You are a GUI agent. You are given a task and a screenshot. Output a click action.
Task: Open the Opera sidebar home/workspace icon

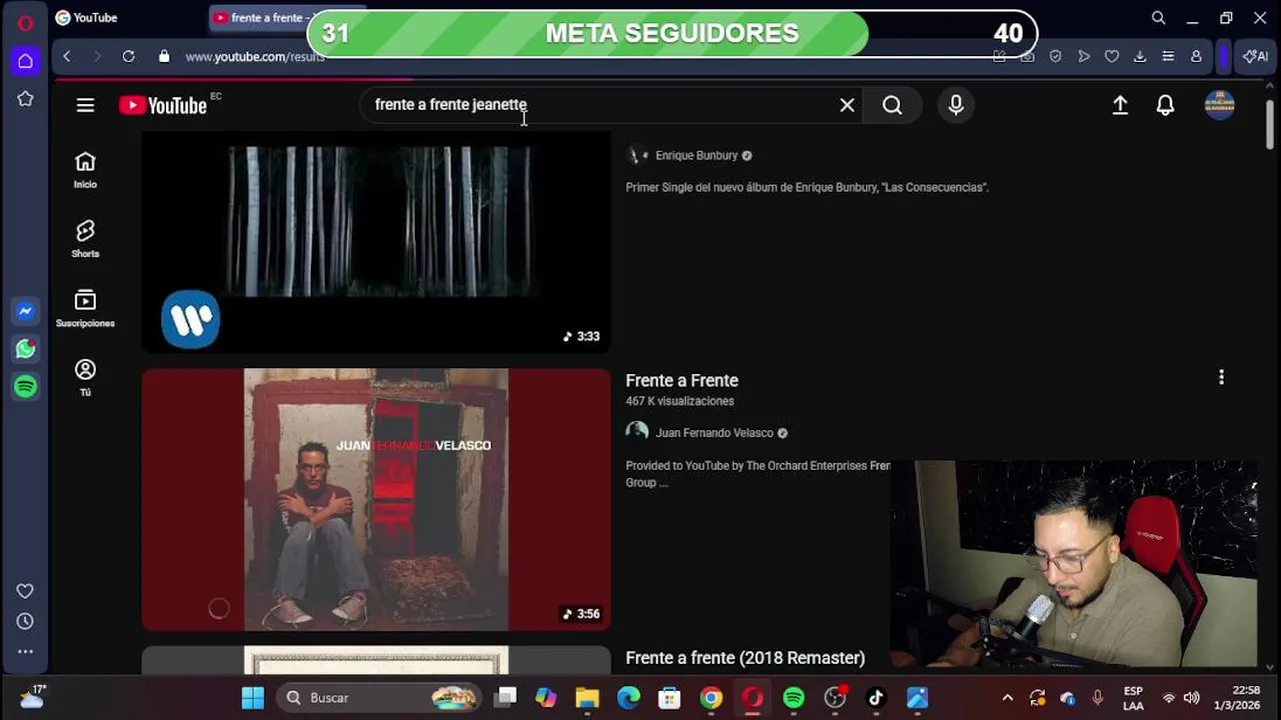[25, 61]
